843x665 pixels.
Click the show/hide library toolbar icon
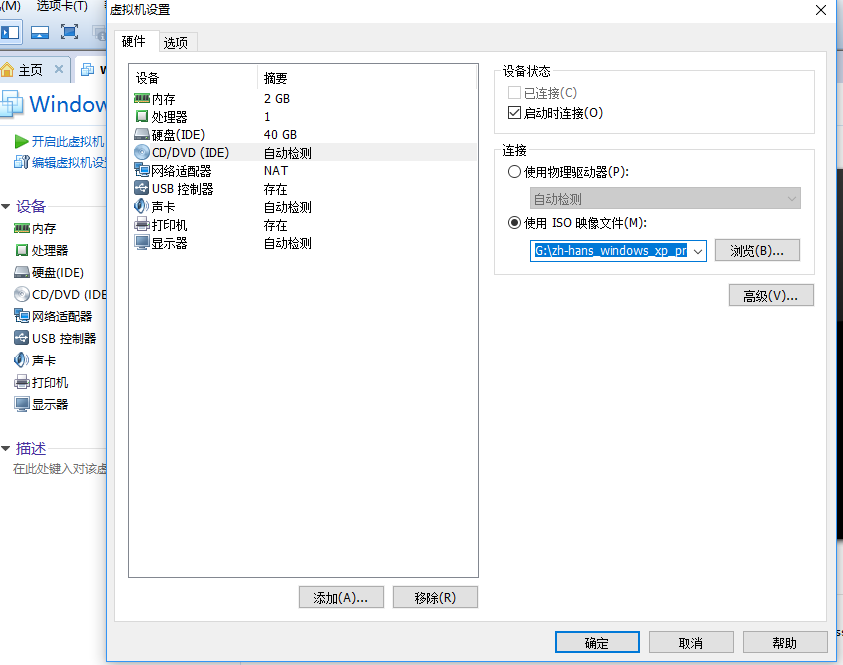point(10,32)
